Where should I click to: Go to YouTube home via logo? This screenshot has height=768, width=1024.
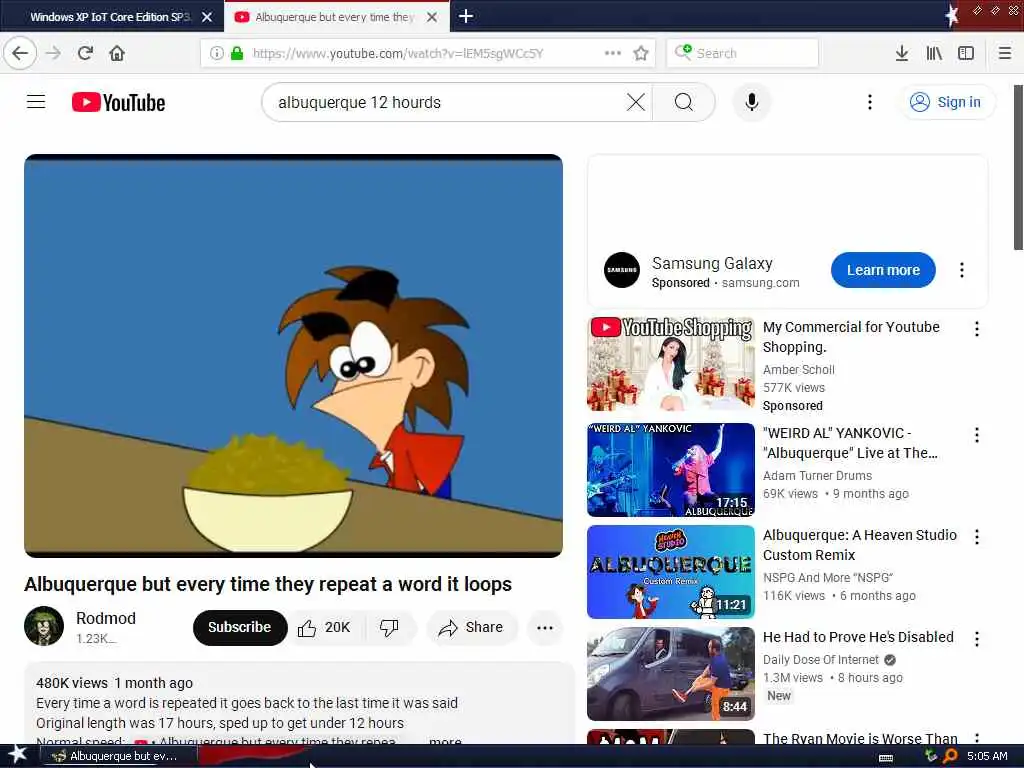(118, 103)
